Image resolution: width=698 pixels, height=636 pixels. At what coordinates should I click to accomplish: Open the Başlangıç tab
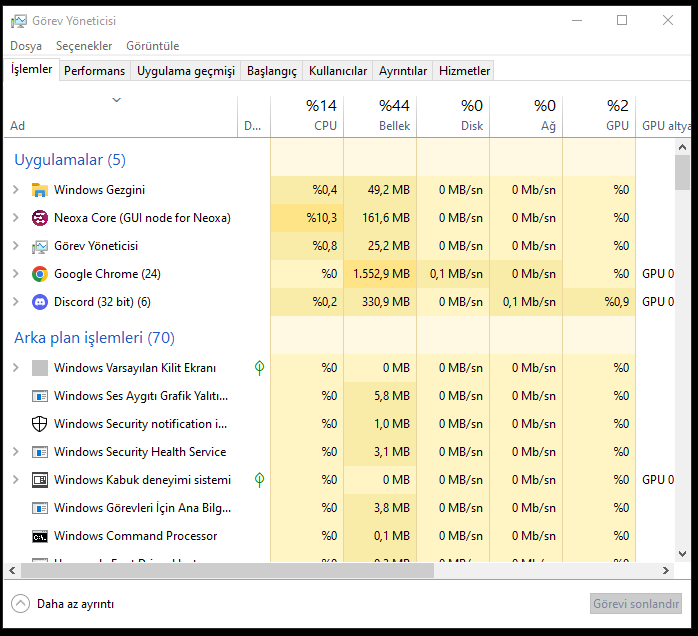pos(272,71)
